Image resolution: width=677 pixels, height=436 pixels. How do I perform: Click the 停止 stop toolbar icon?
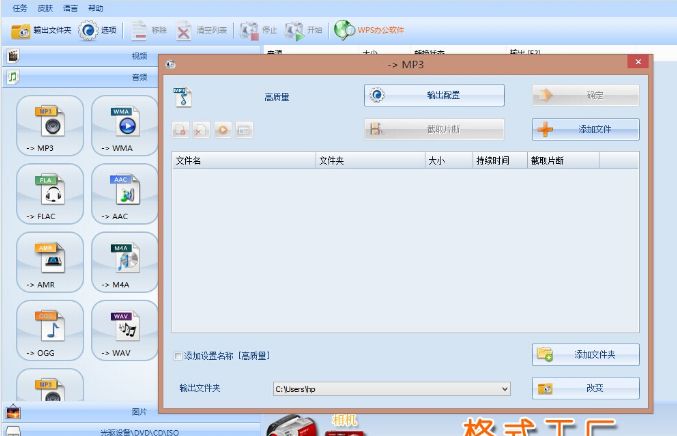[x=249, y=31]
